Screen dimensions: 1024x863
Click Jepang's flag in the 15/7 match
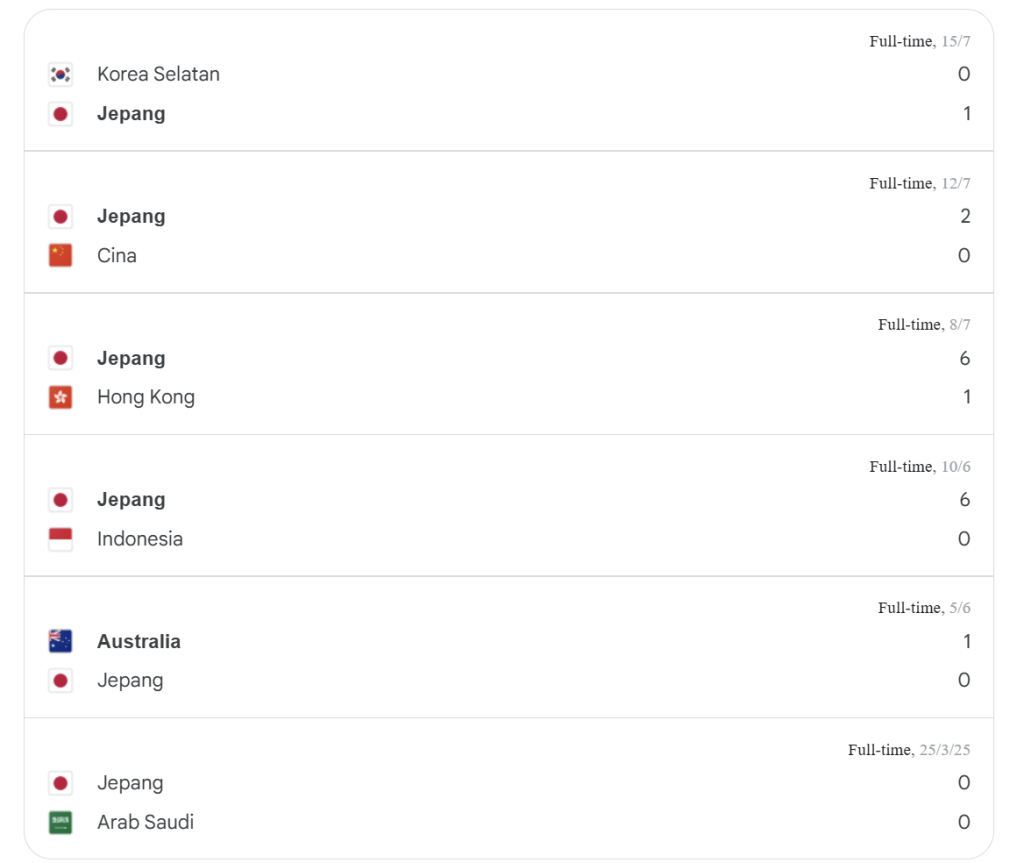[x=61, y=114]
